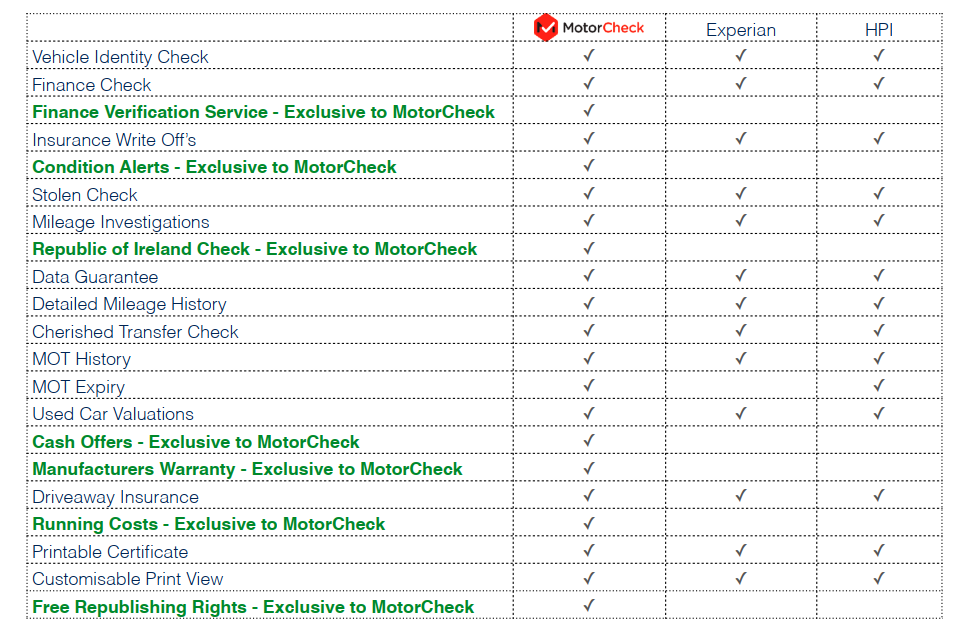
Task: Select the Detailed Mileage History row label
Action: [x=129, y=304]
